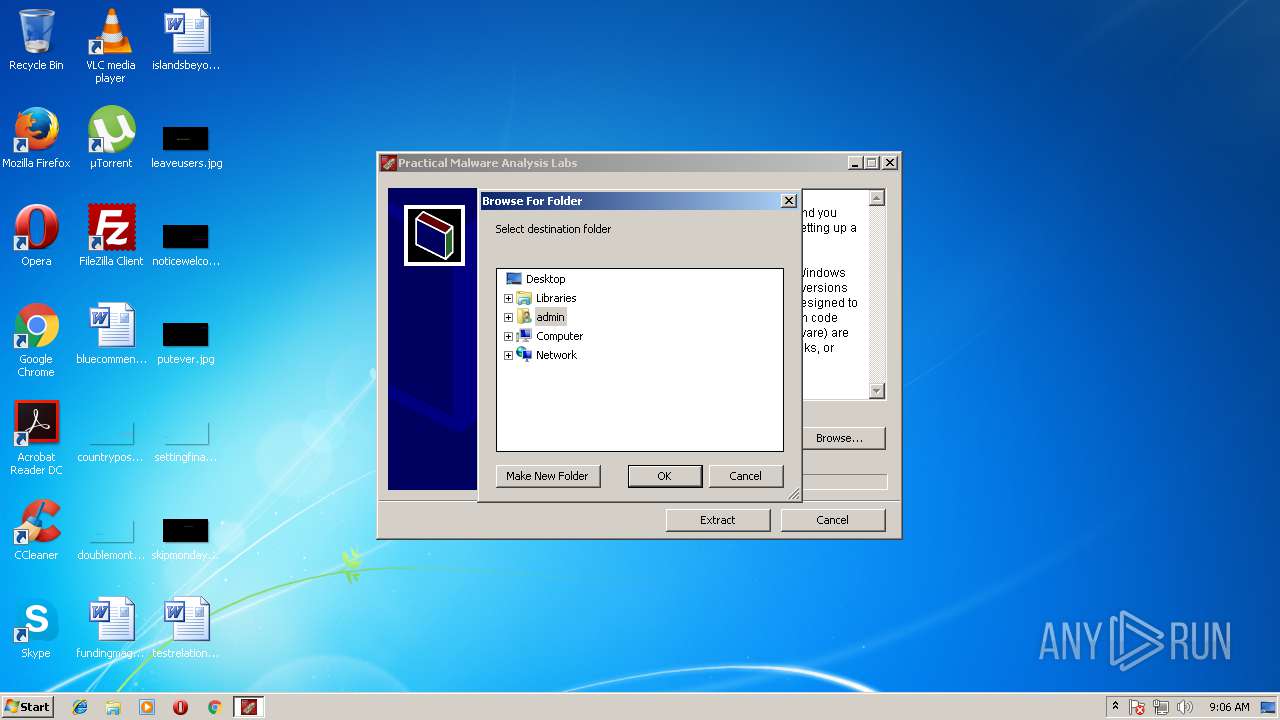Click the clock showing 9:06 AM

(1229, 707)
